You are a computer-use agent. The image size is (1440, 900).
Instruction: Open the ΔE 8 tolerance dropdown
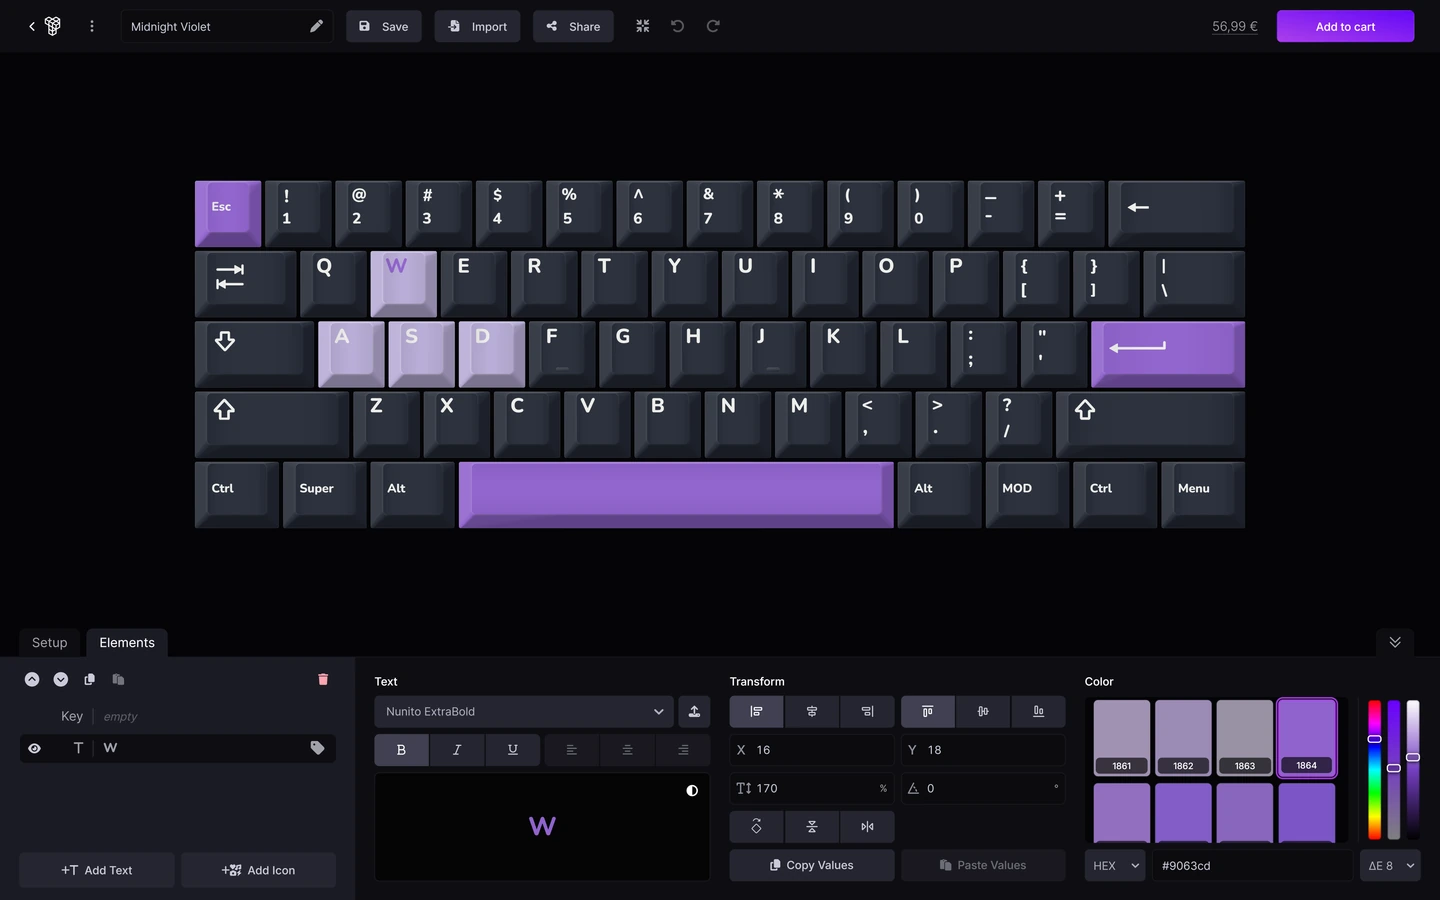coord(1390,865)
